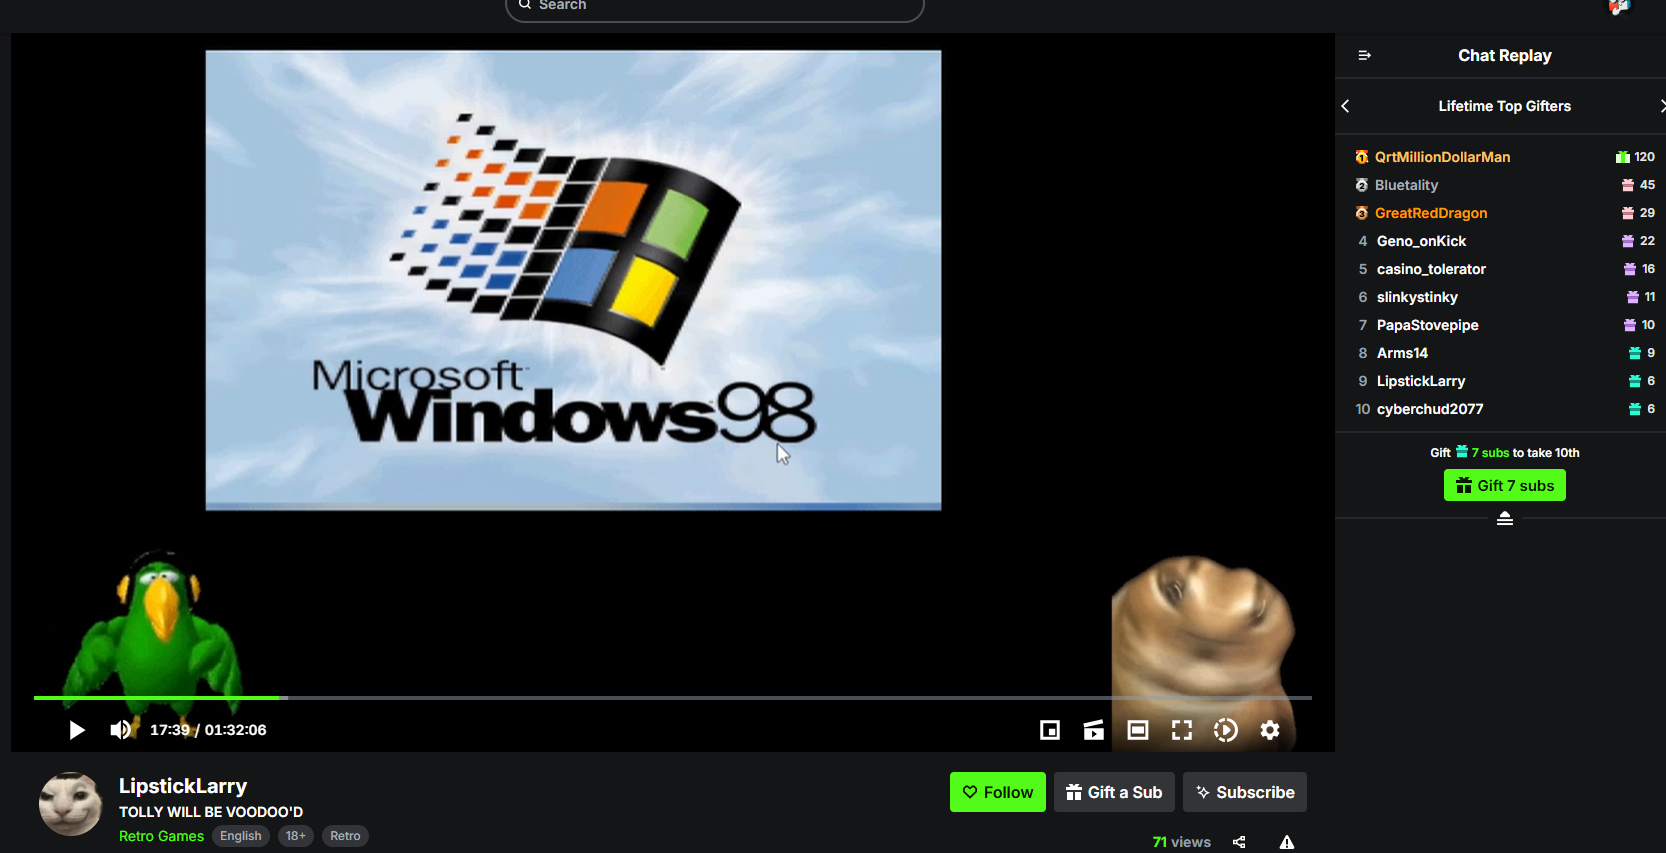Go to previous leaderboard with left chevron

(x=1346, y=106)
